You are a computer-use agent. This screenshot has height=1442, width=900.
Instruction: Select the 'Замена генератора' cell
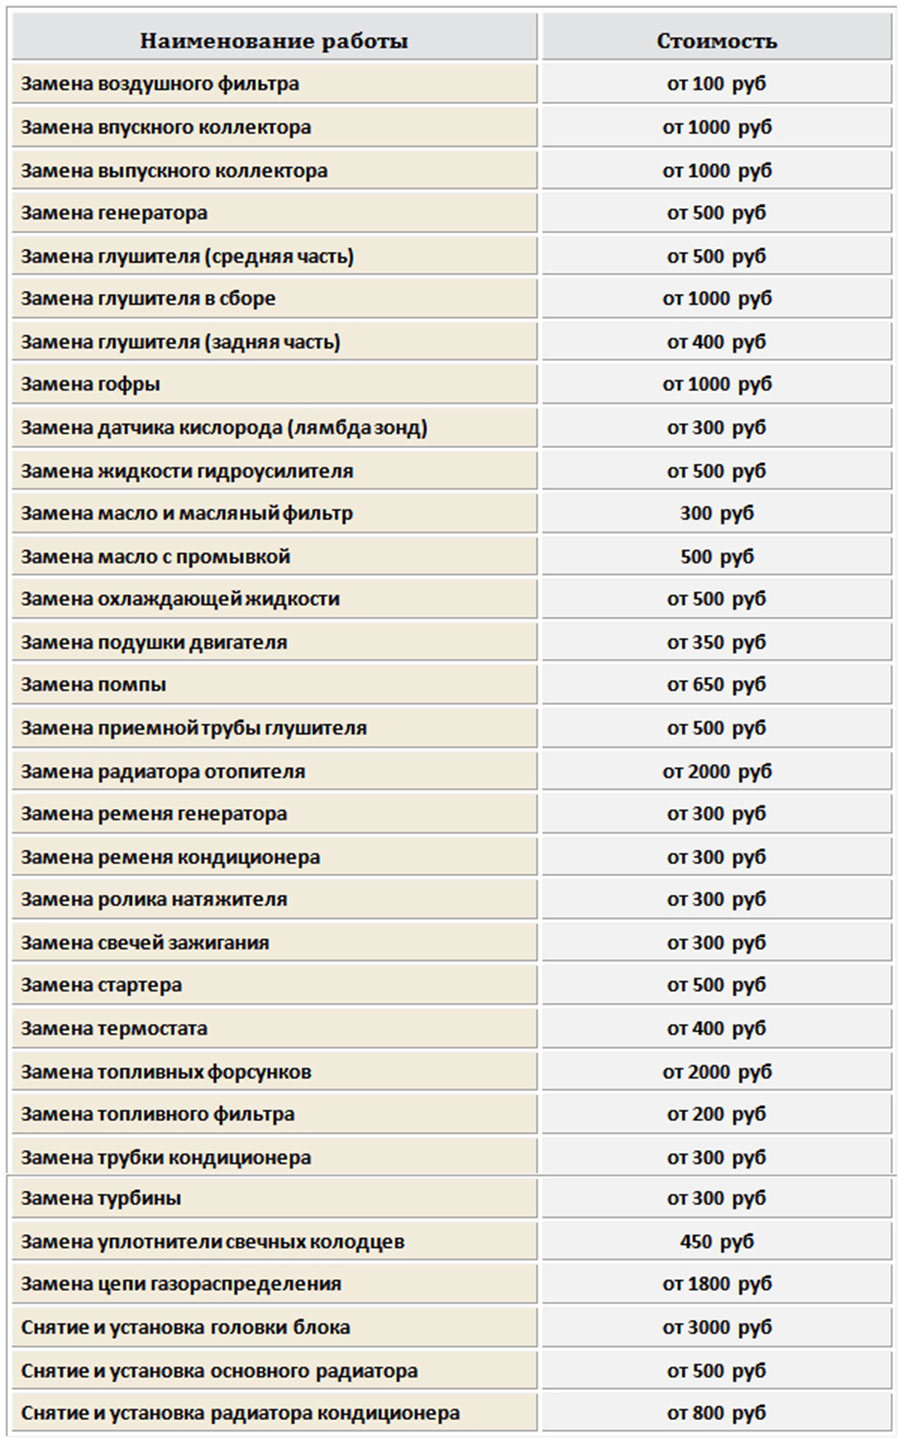point(114,213)
